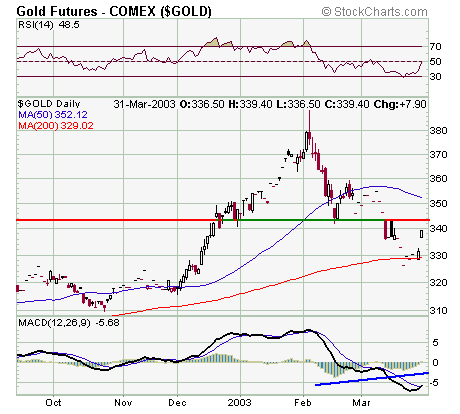Click the RSI axis label 70
Image resolution: width=460 pixels, height=414 pixels.
[x=435, y=46]
